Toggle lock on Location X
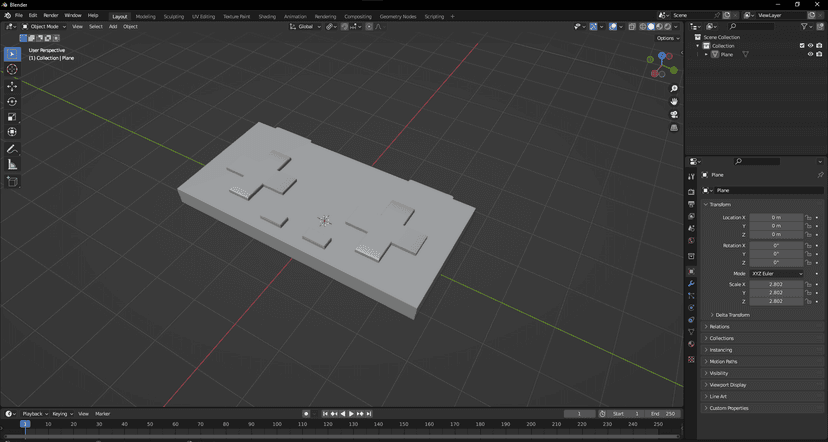Viewport: 828px width, 442px height. pos(808,217)
